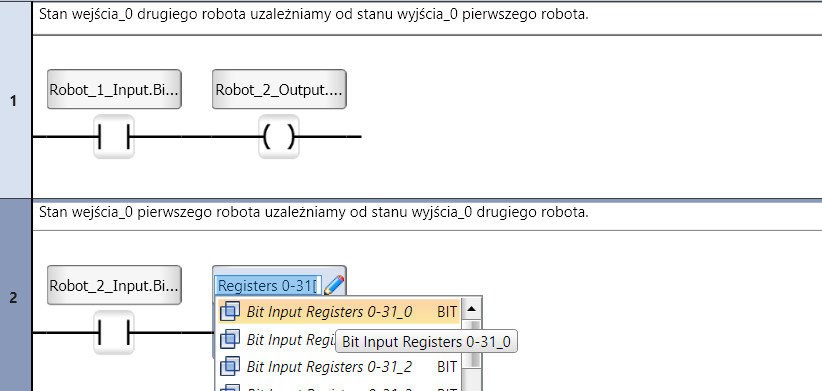The width and height of the screenshot is (822, 391).
Task: Click the scroll up arrow of suggestion list
Action: click(471, 309)
